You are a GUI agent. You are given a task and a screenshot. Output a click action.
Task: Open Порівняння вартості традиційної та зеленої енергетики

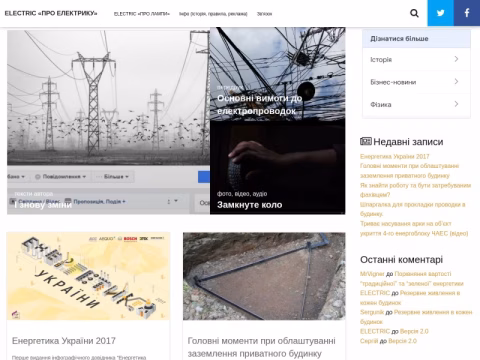412,279
